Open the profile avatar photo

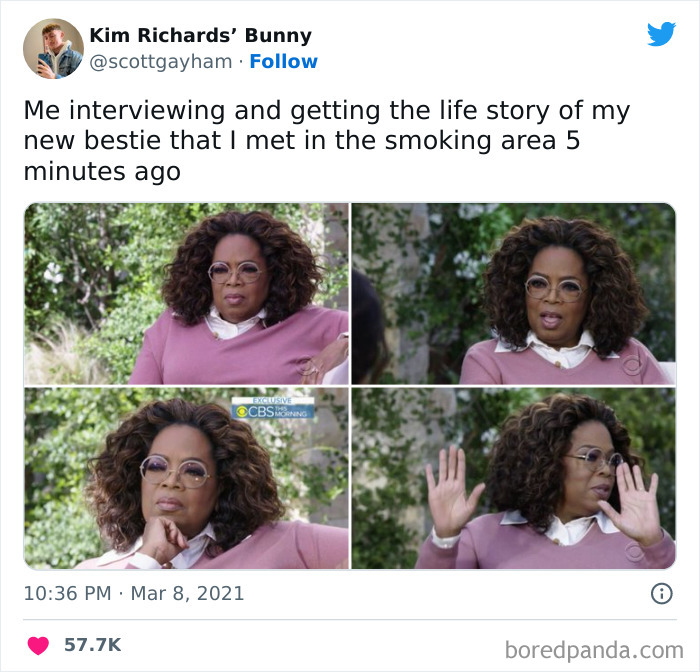coord(53,48)
